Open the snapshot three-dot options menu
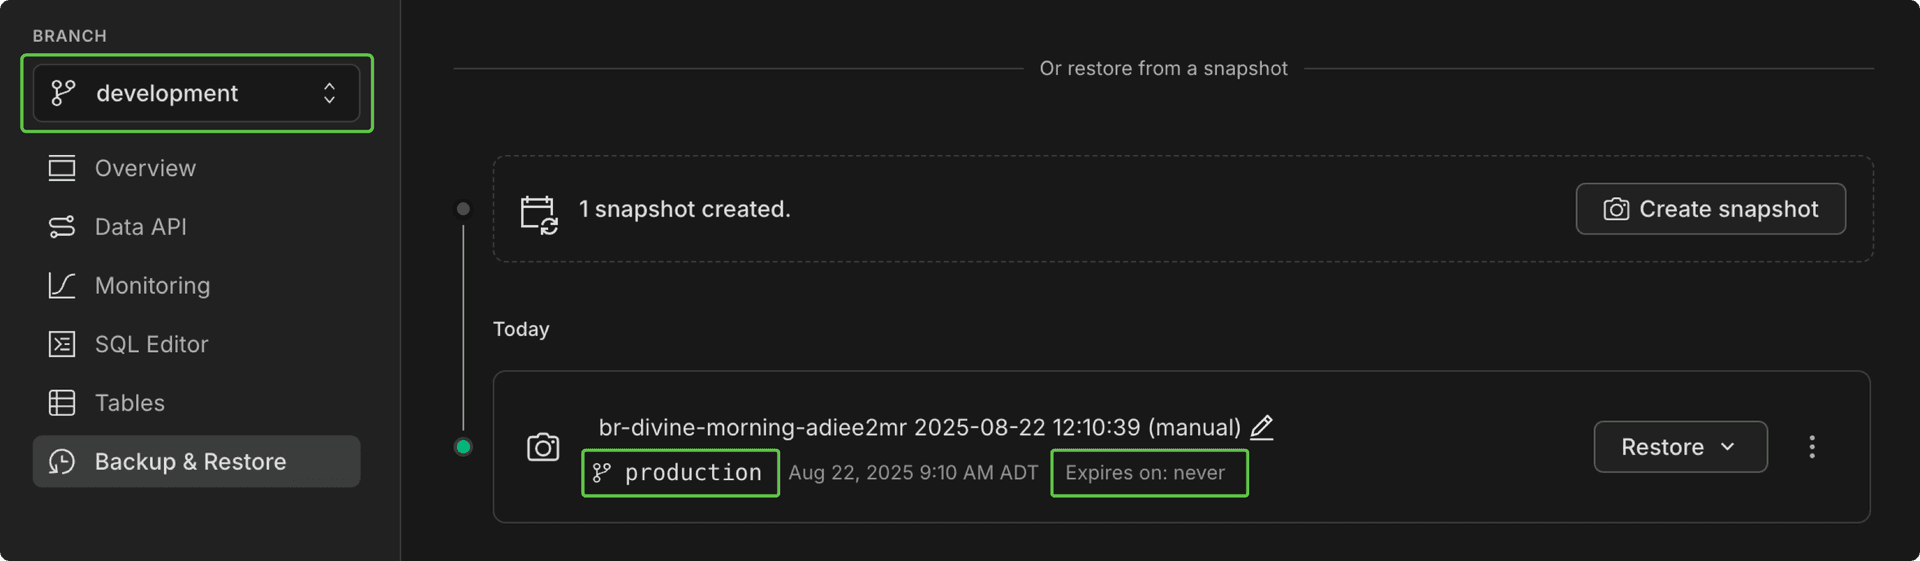This screenshot has height=561, width=1920. coord(1812,447)
